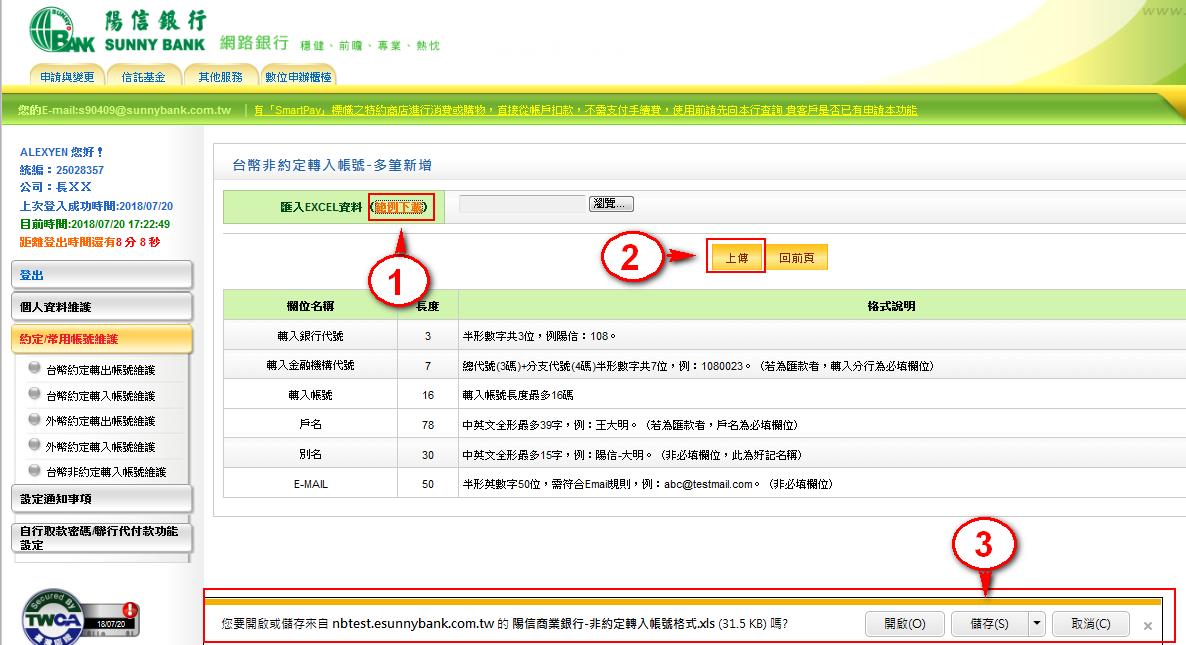
Task: Click the ALEXYEN 您好 greeting text
Action: pyautogui.click(x=61, y=152)
